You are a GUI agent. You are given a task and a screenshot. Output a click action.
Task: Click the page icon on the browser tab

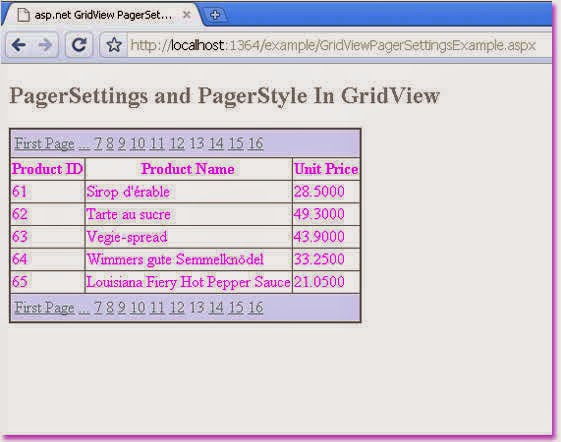24,15
